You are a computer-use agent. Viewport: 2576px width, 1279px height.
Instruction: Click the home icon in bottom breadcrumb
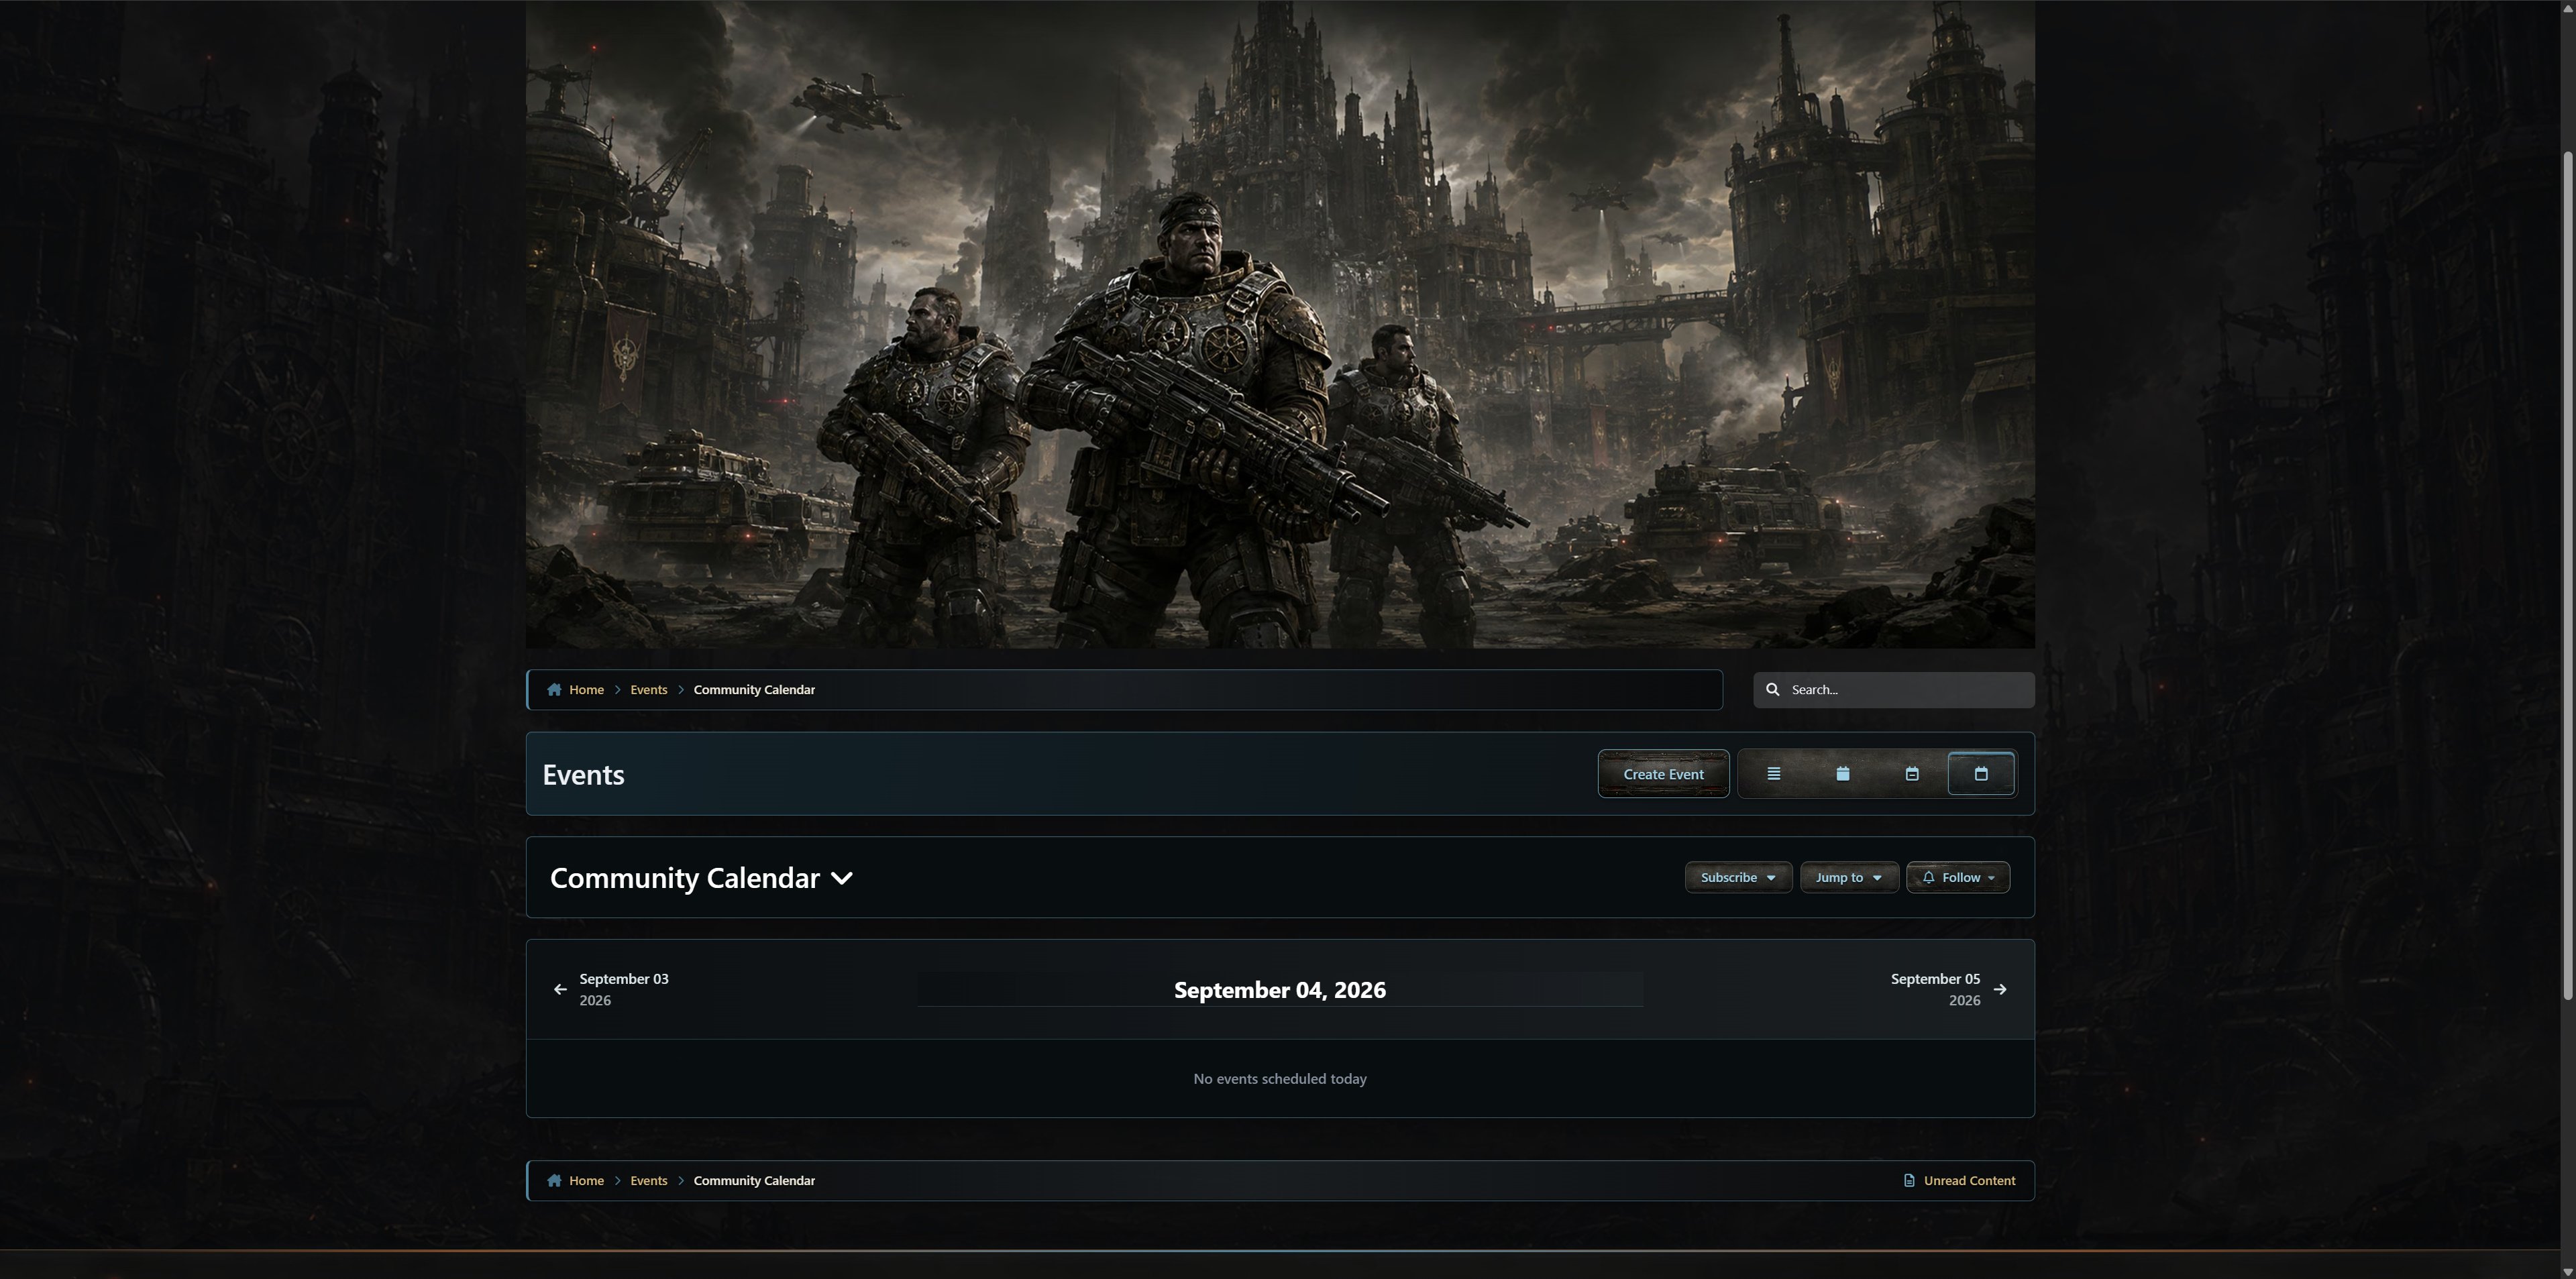click(554, 1180)
